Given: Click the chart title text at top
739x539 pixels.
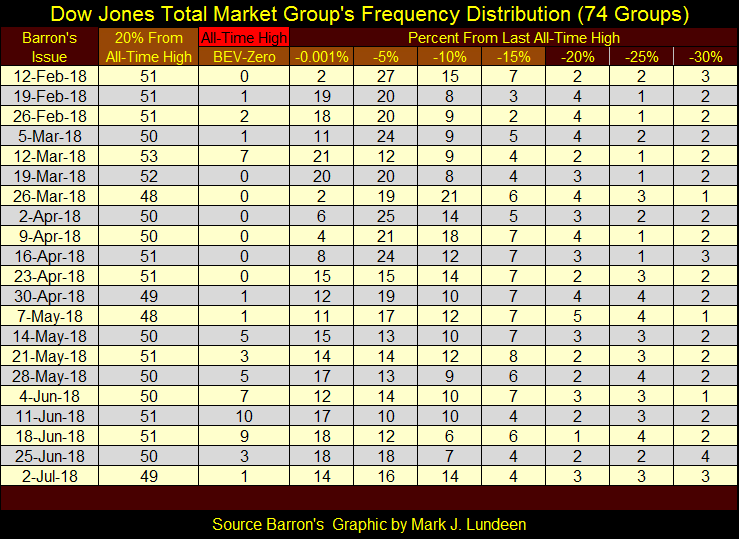Looking at the screenshot, I should 369,14.
